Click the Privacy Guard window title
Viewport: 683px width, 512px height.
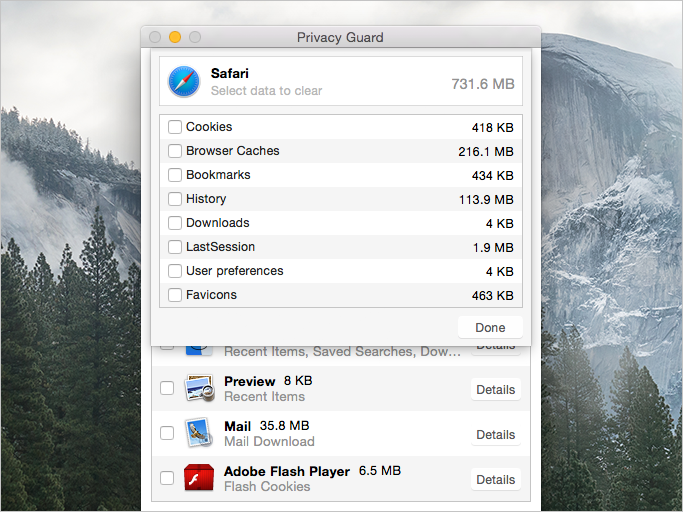click(x=340, y=37)
